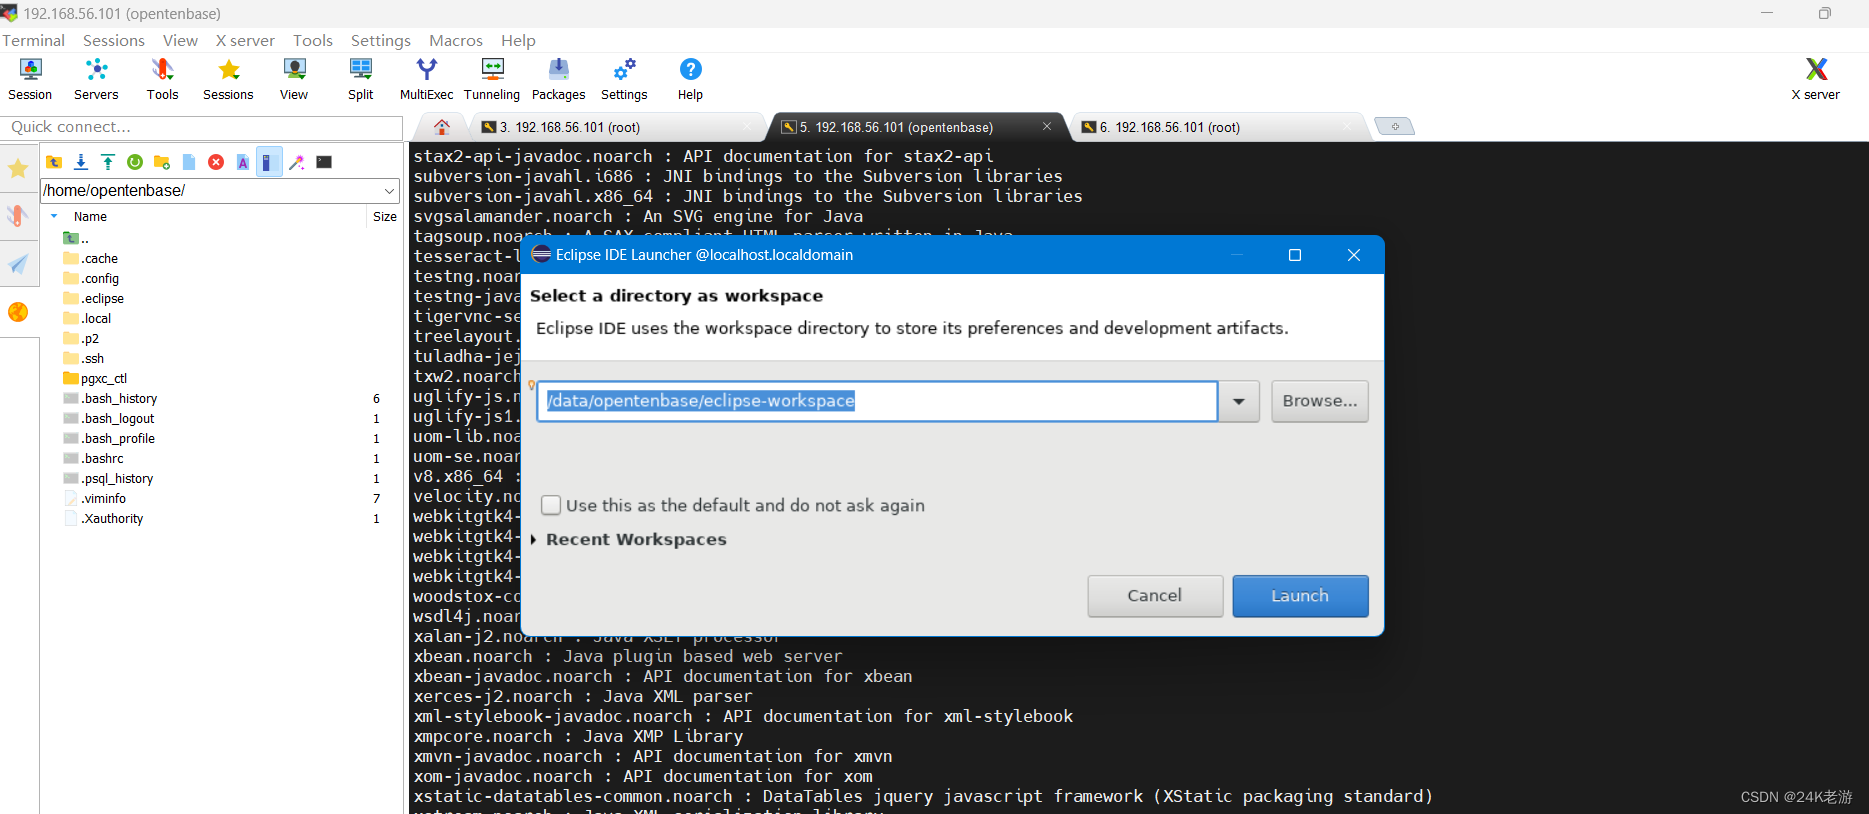Click the red delete icon in SFTP toolbar
Viewport: 1869px width, 814px height.
[x=216, y=162]
